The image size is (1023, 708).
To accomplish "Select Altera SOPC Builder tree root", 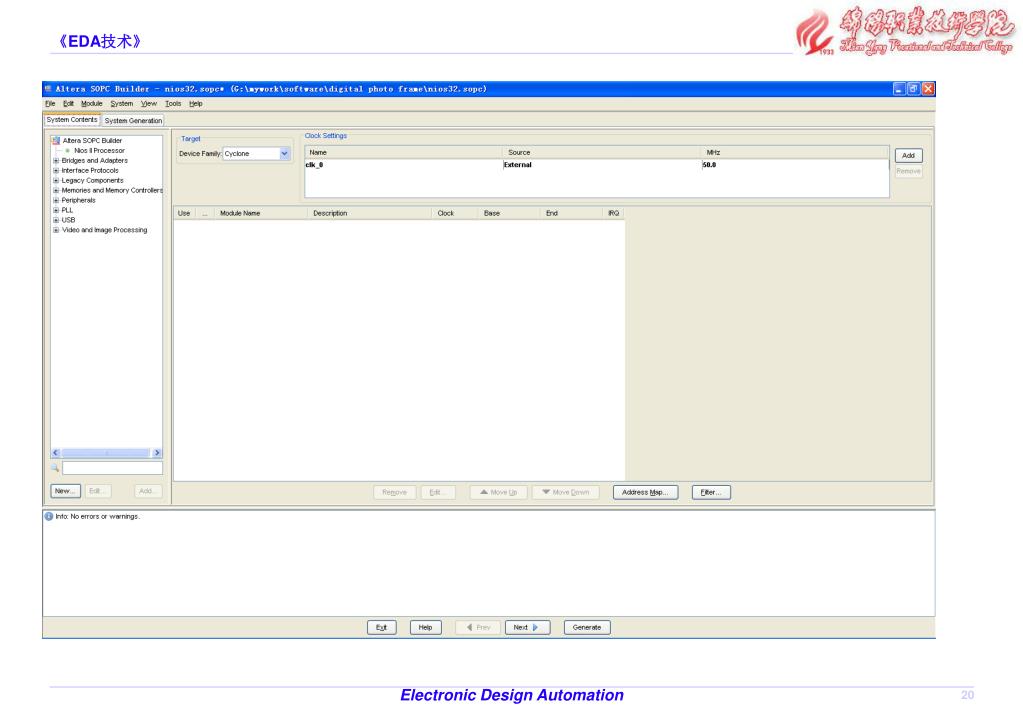I will click(x=92, y=140).
